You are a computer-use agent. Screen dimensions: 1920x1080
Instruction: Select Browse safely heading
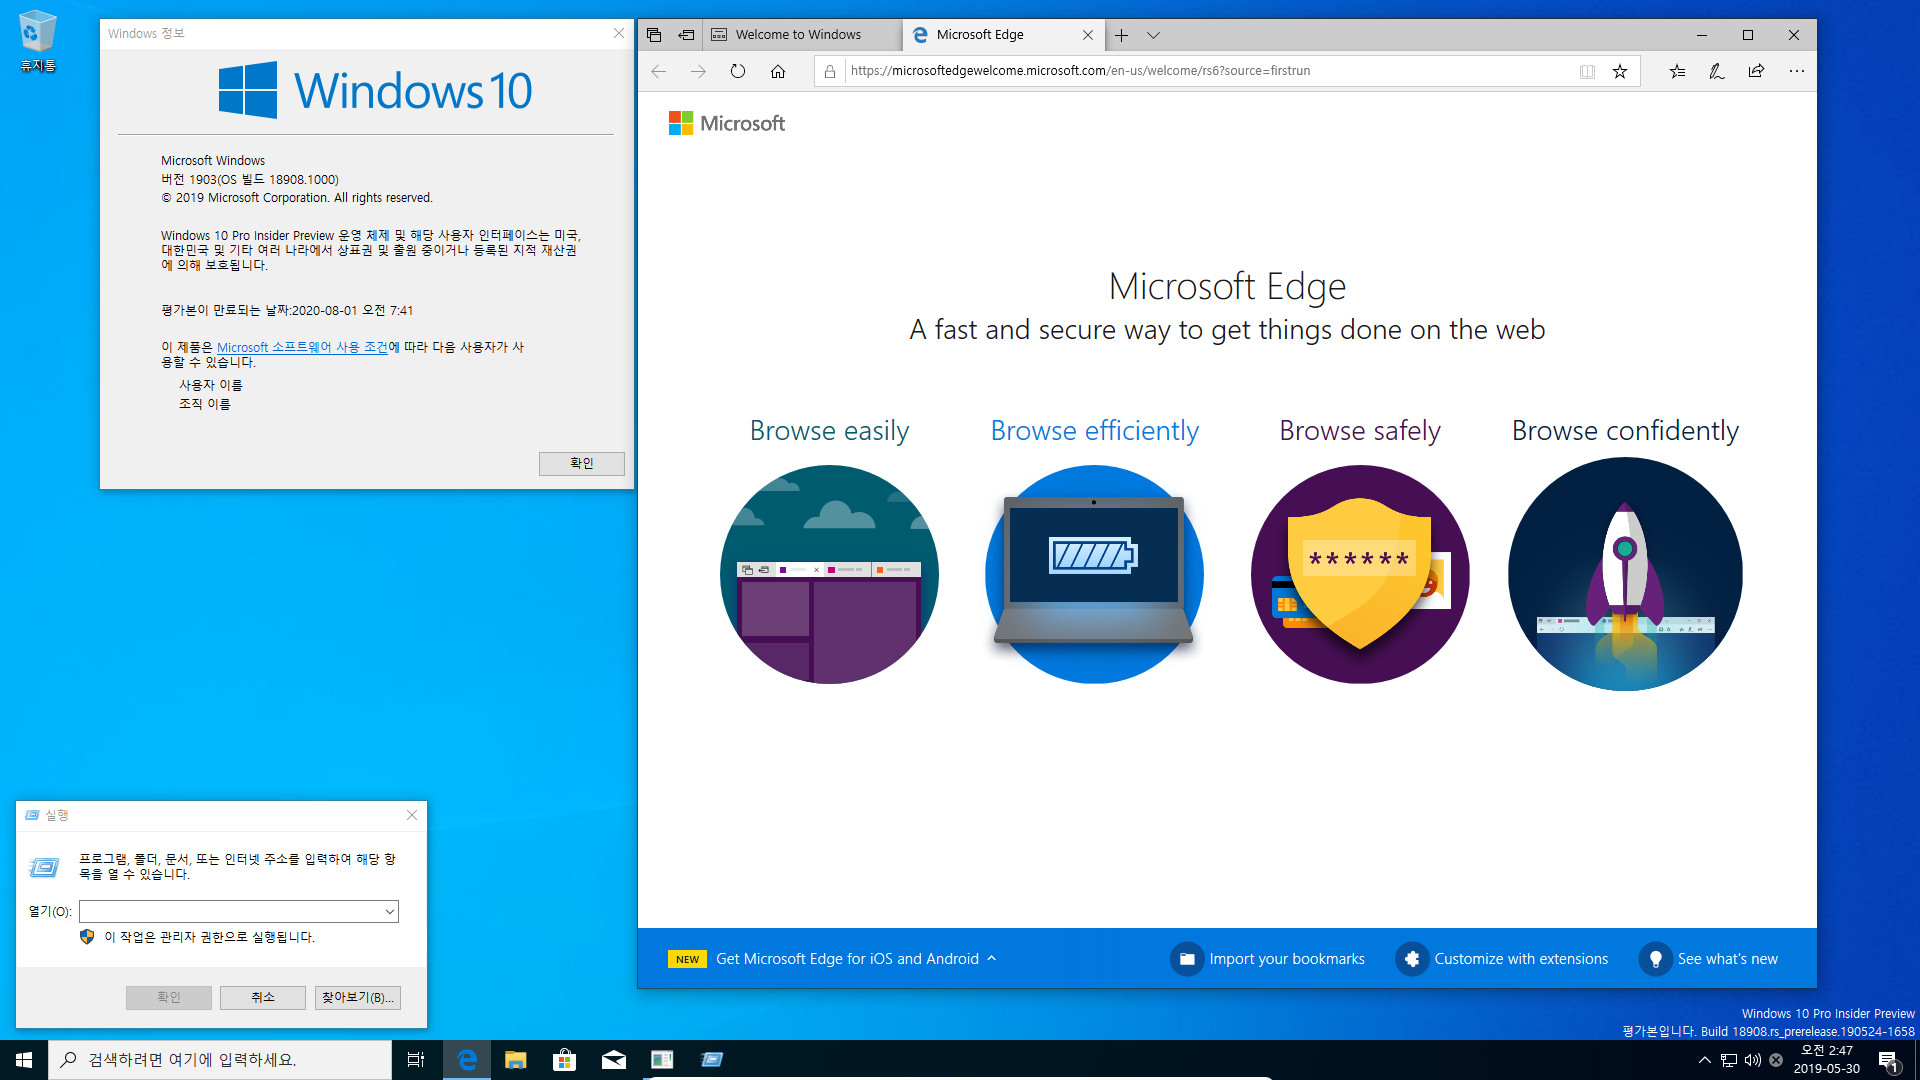click(1360, 430)
